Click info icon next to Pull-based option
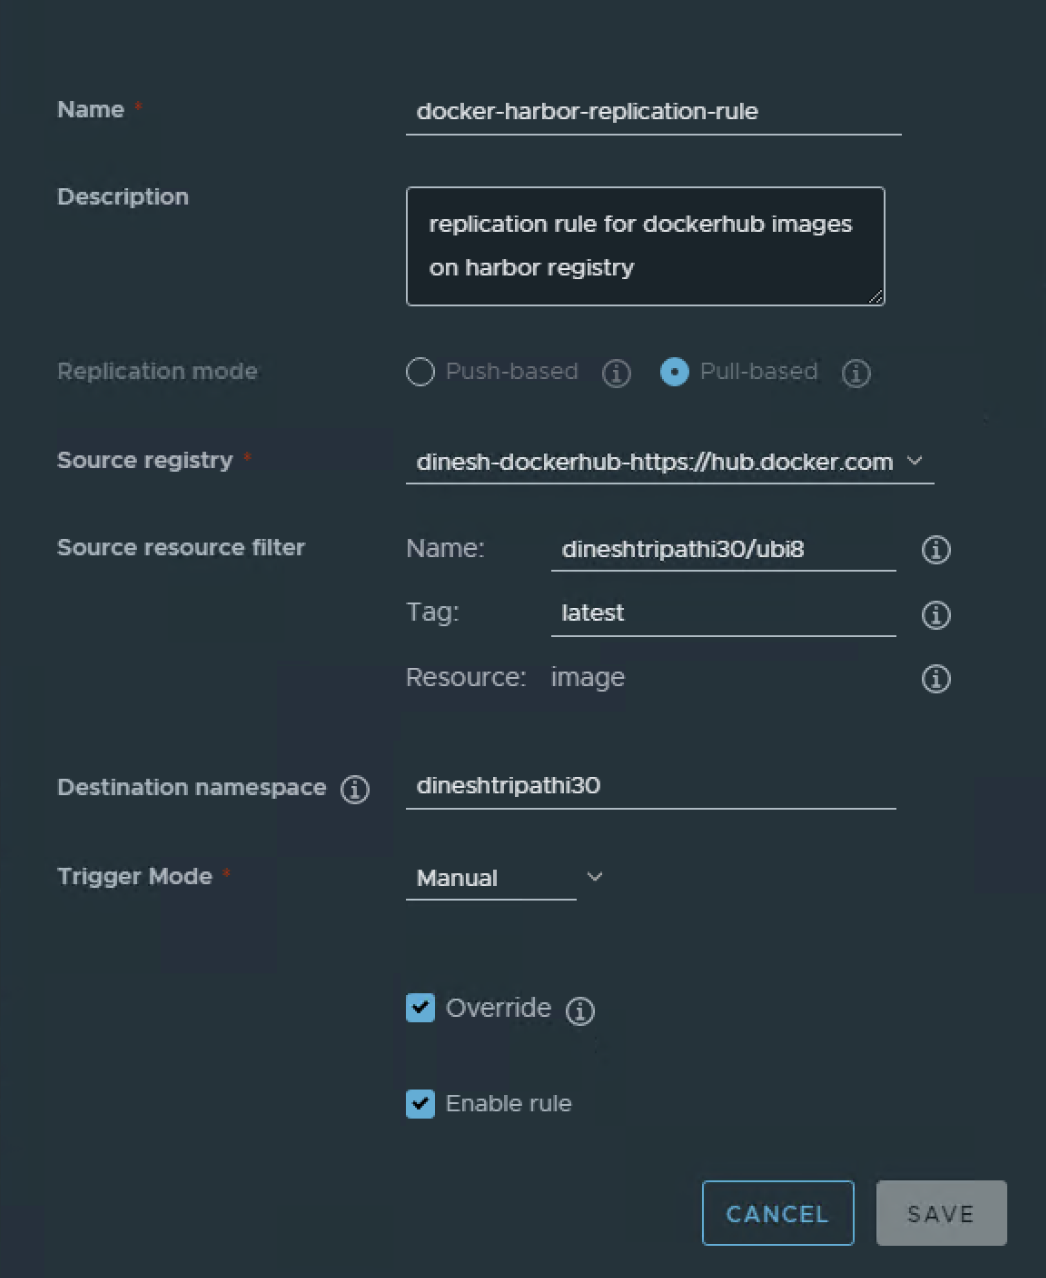The width and height of the screenshot is (1046, 1278). click(856, 373)
